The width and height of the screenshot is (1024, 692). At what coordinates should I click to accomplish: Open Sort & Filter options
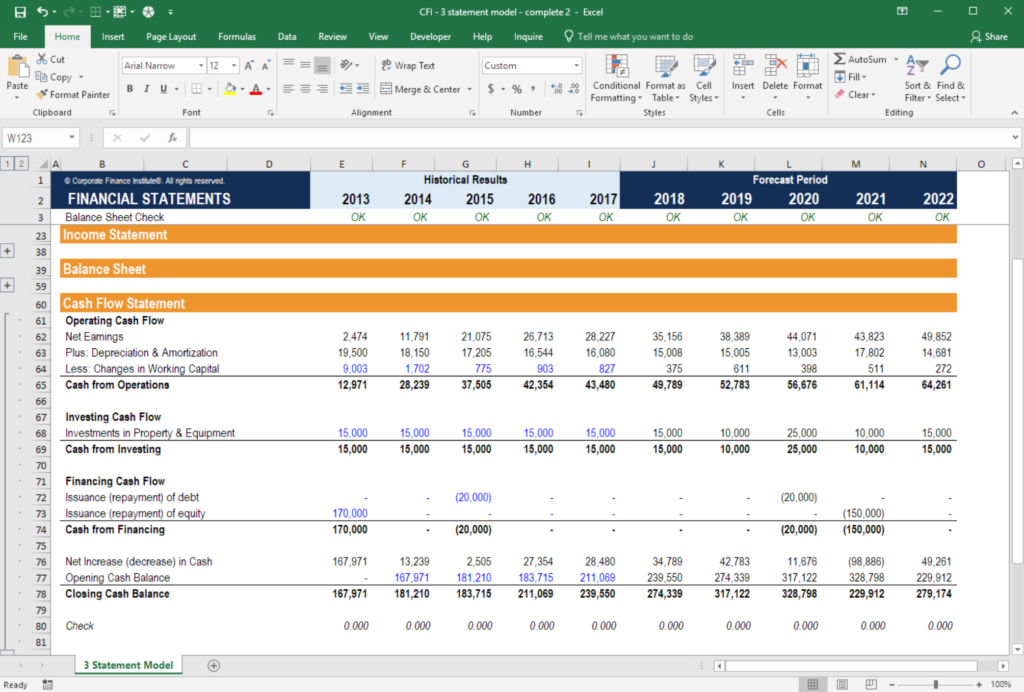(917, 78)
